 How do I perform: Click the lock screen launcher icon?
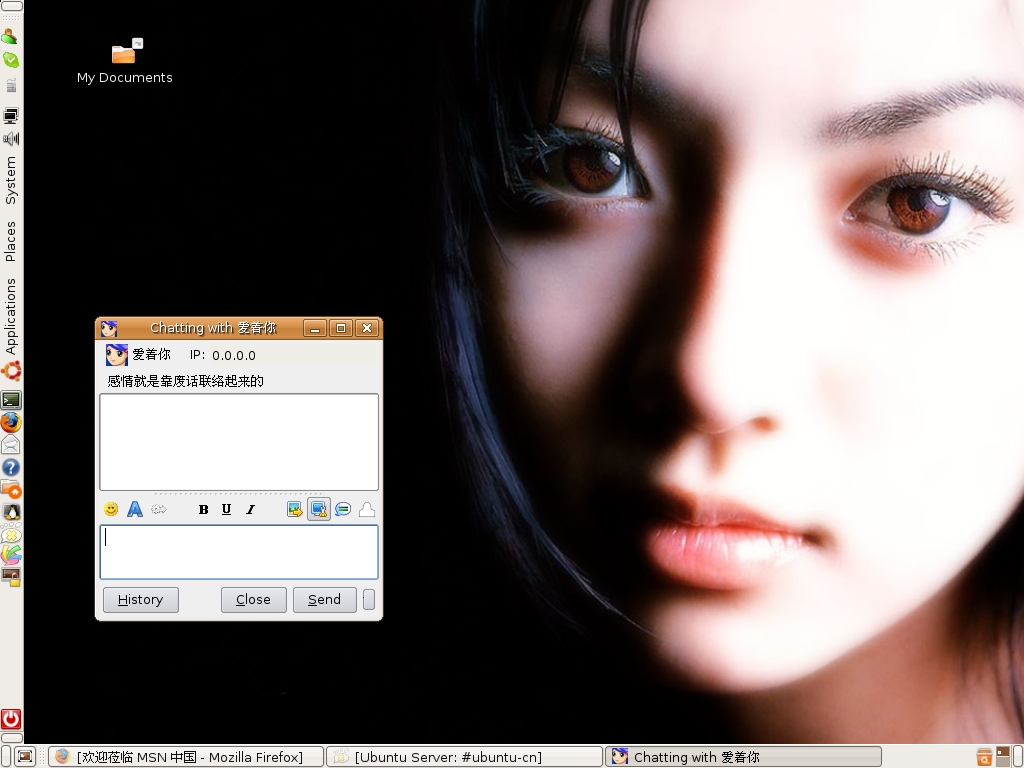pos(11,577)
